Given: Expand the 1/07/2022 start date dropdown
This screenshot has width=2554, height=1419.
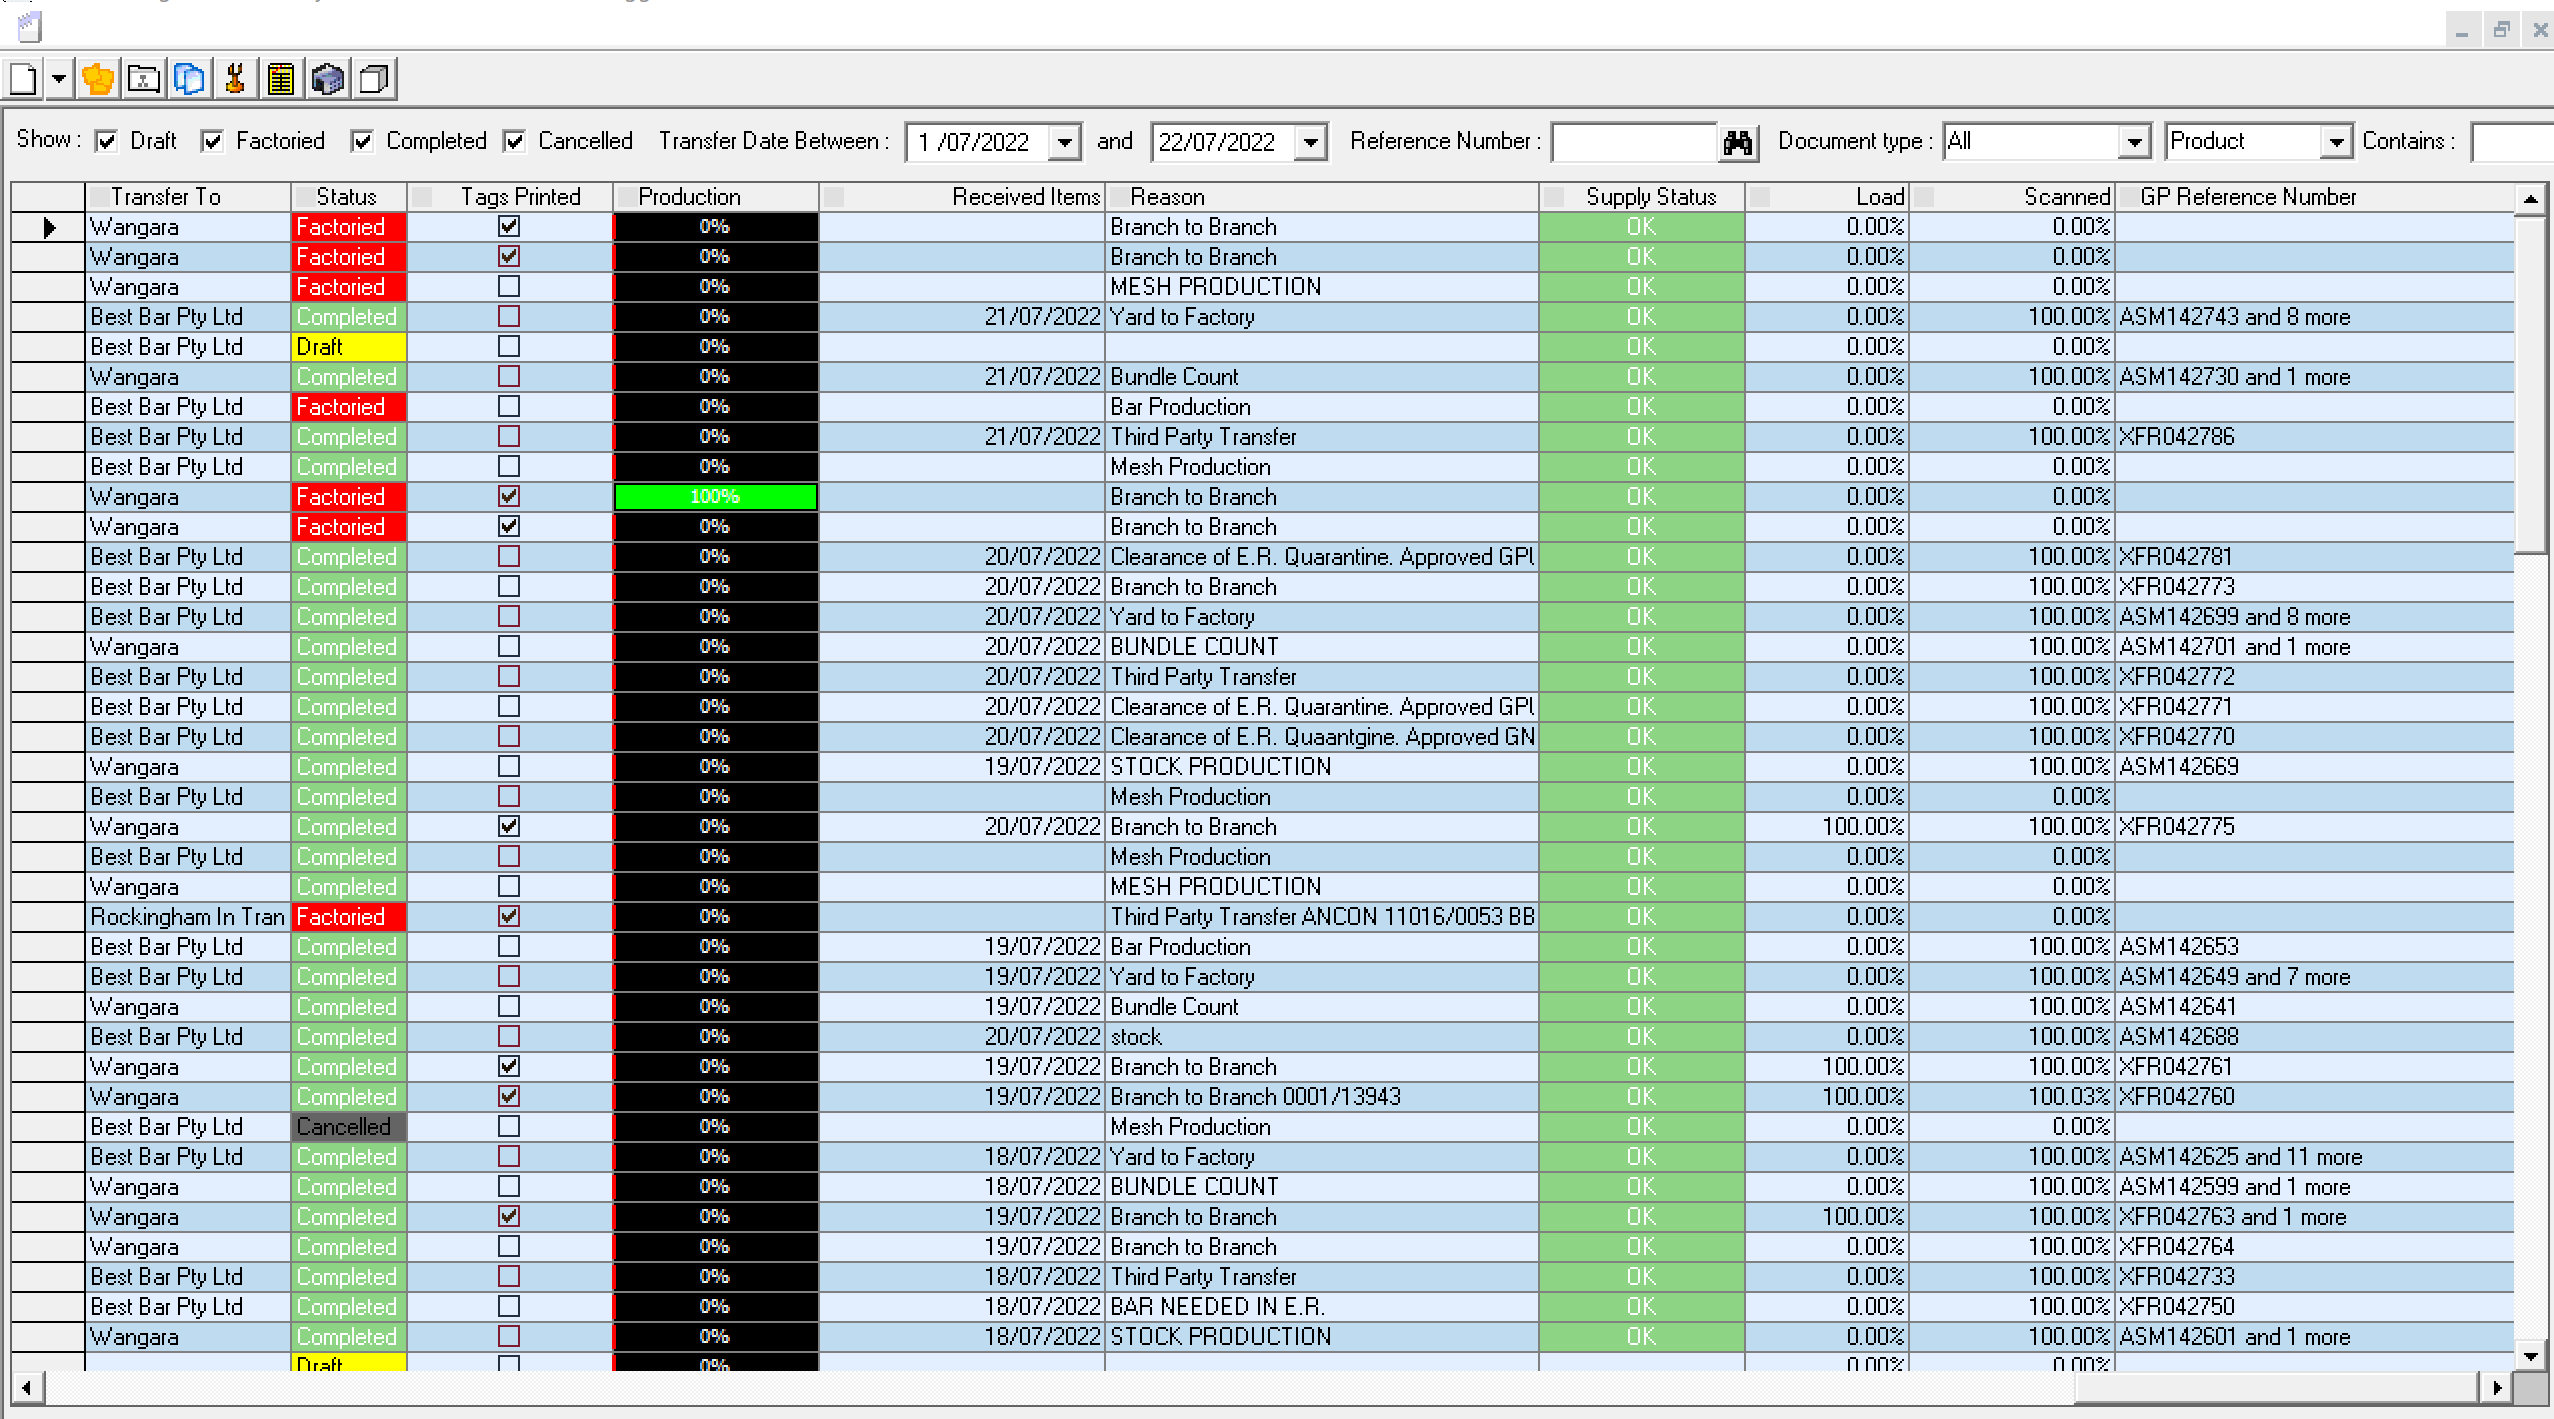Looking at the screenshot, I should (1063, 142).
